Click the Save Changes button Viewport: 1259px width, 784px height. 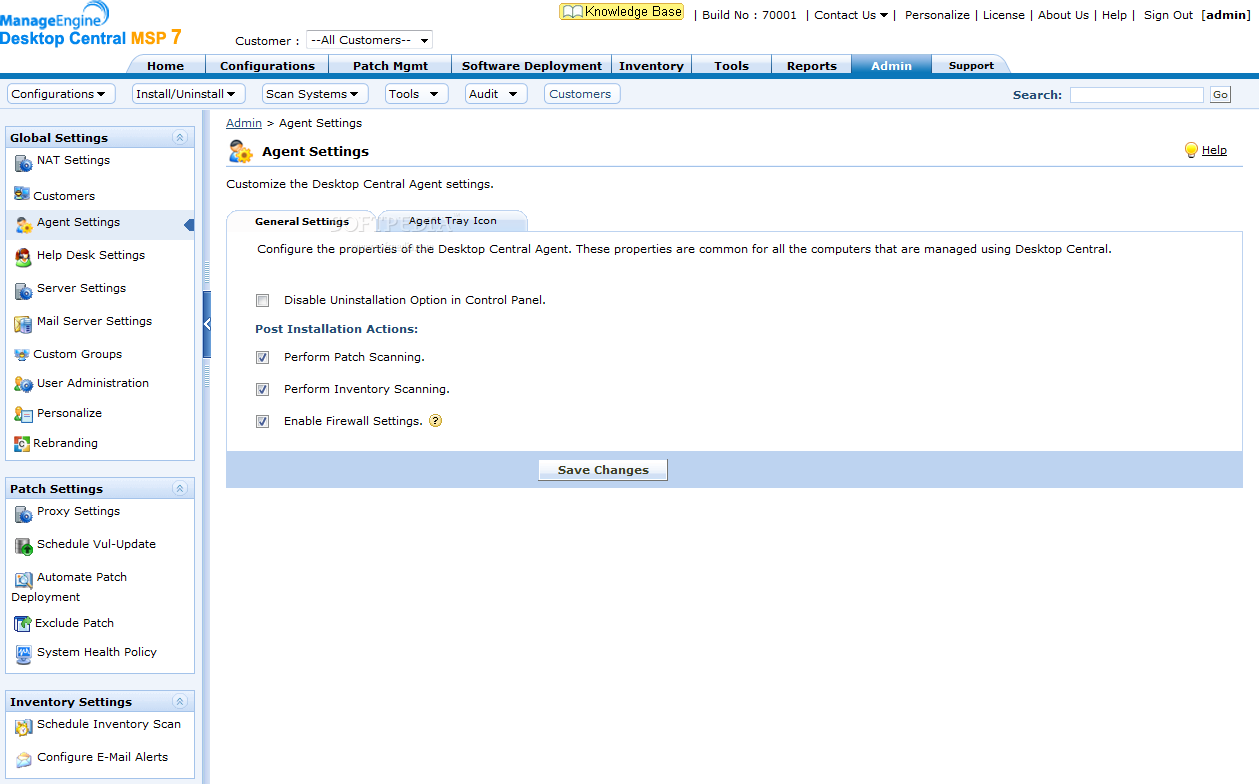pos(603,470)
